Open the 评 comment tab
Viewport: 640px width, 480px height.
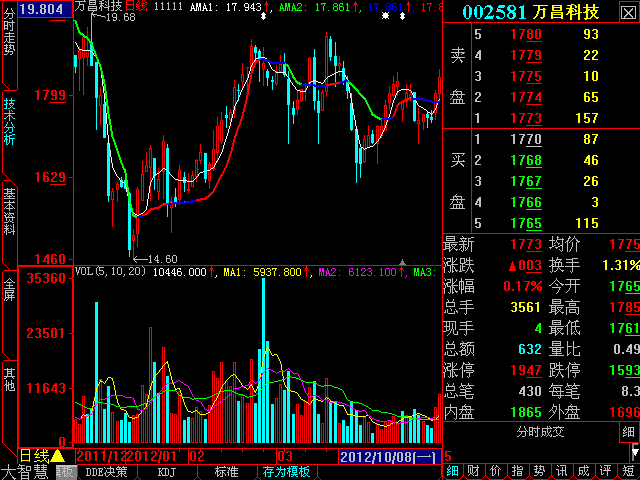pyautogui.click(x=606, y=471)
